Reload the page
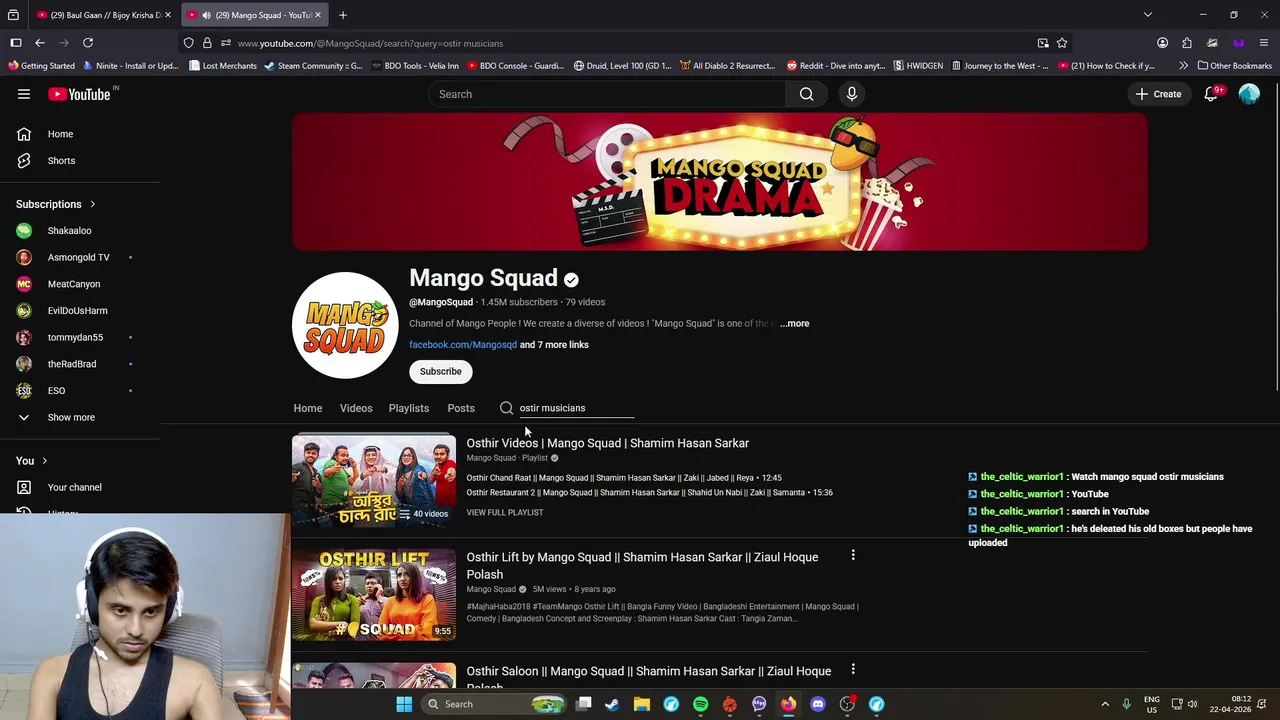Viewport: 1280px width, 720px height. [88, 43]
